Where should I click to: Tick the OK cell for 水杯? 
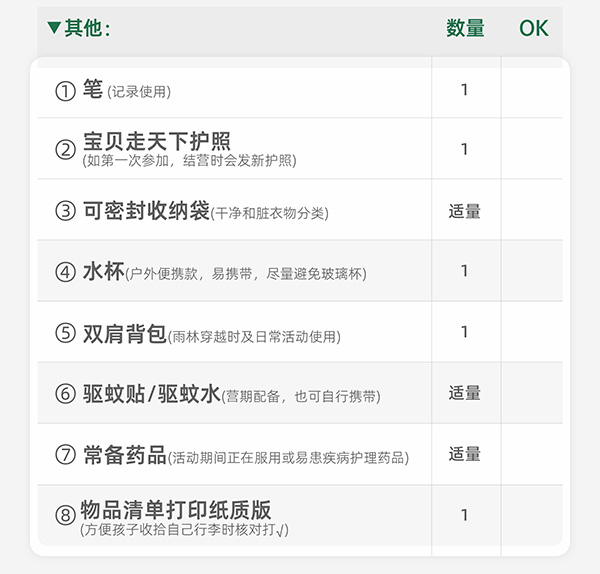[532, 271]
